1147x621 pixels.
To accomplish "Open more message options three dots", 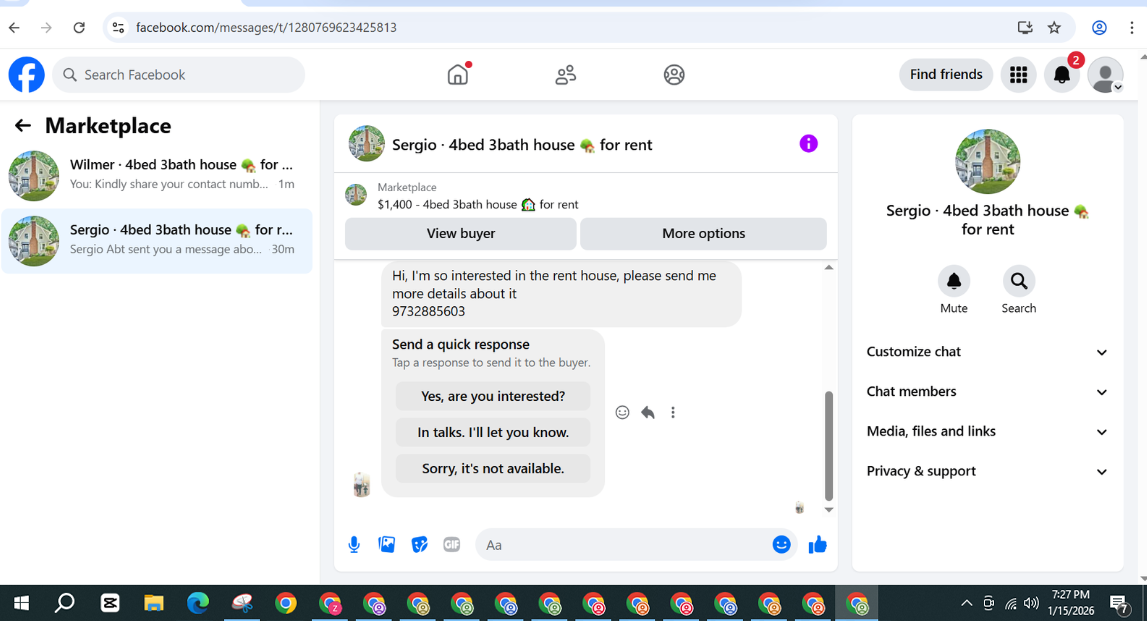I will tap(673, 413).
